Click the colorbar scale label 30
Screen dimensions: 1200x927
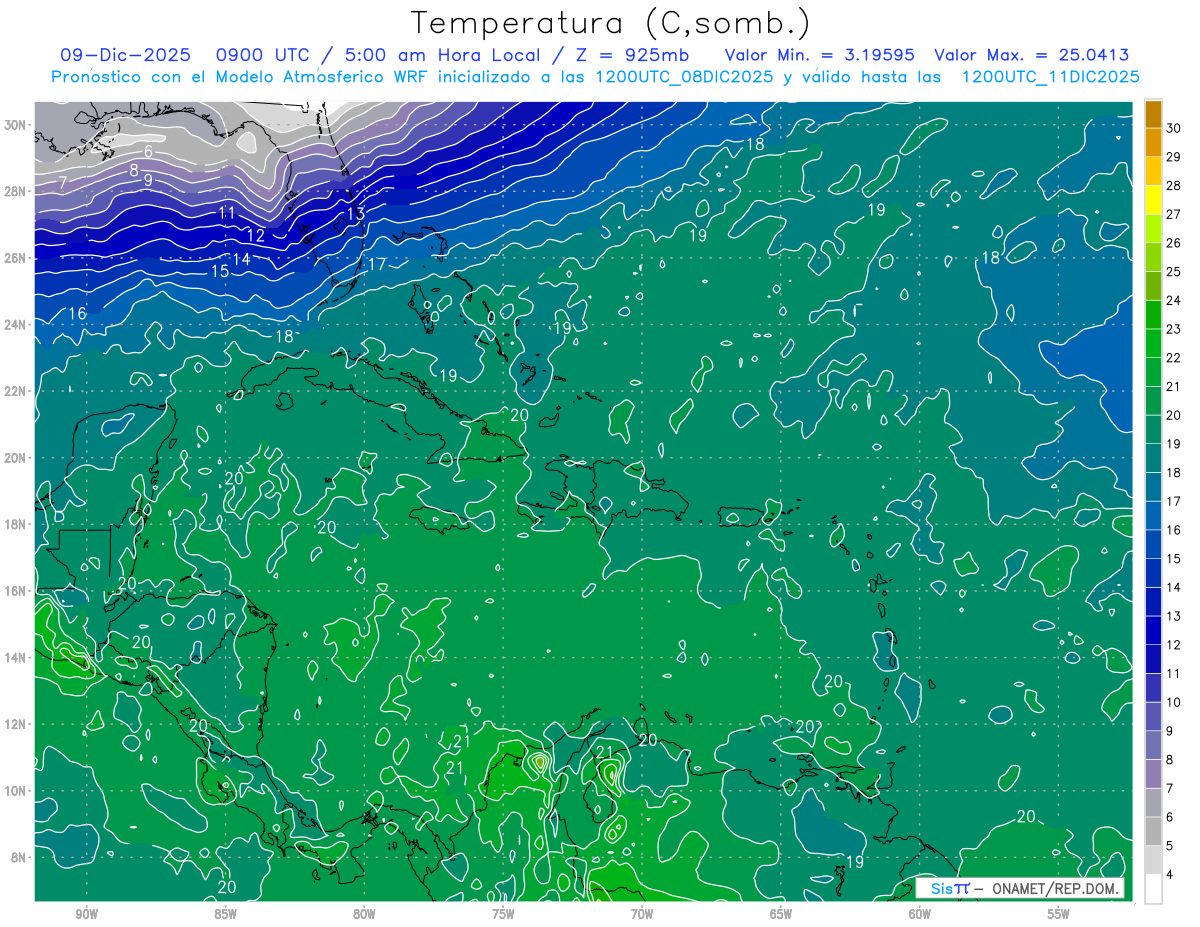[1174, 128]
